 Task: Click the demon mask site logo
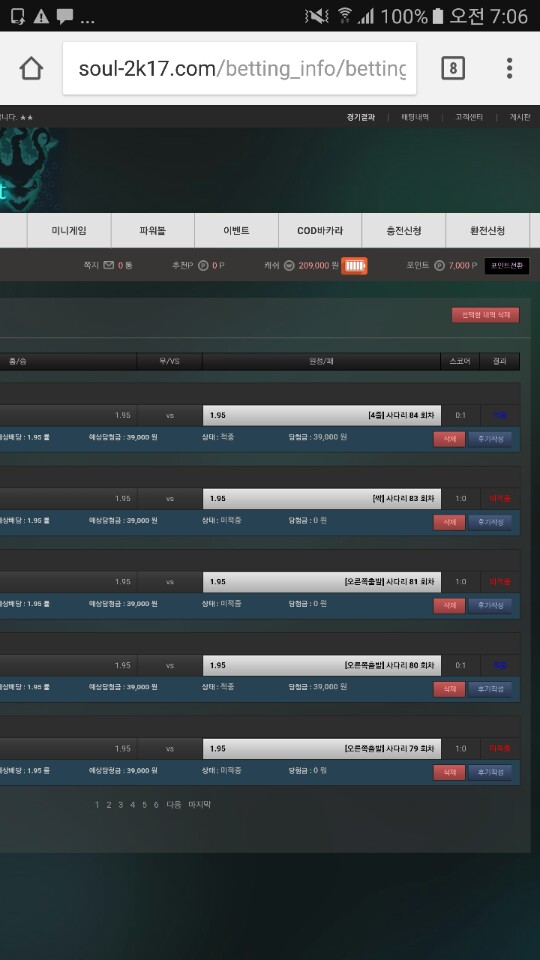[x=29, y=169]
